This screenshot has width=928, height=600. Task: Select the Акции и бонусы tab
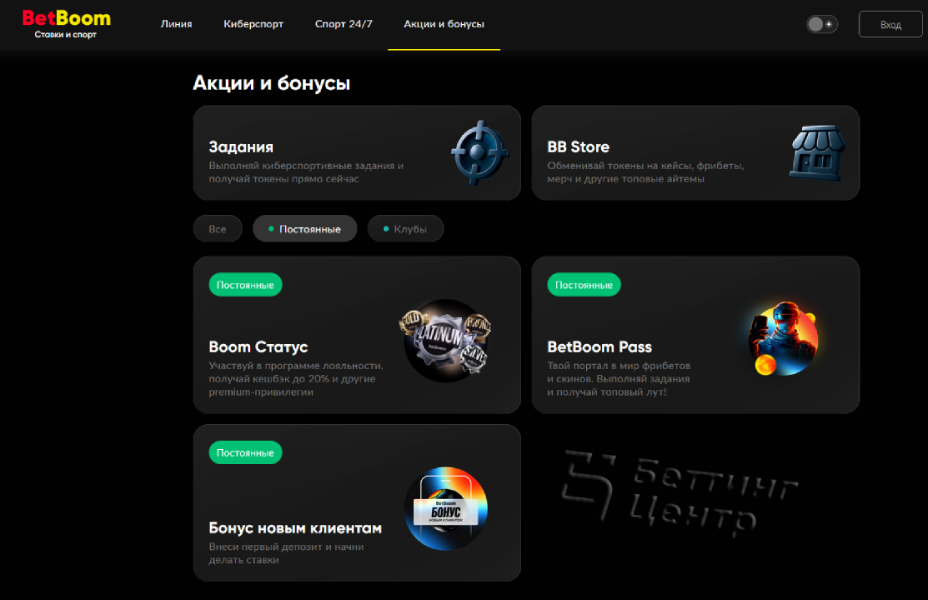[444, 24]
